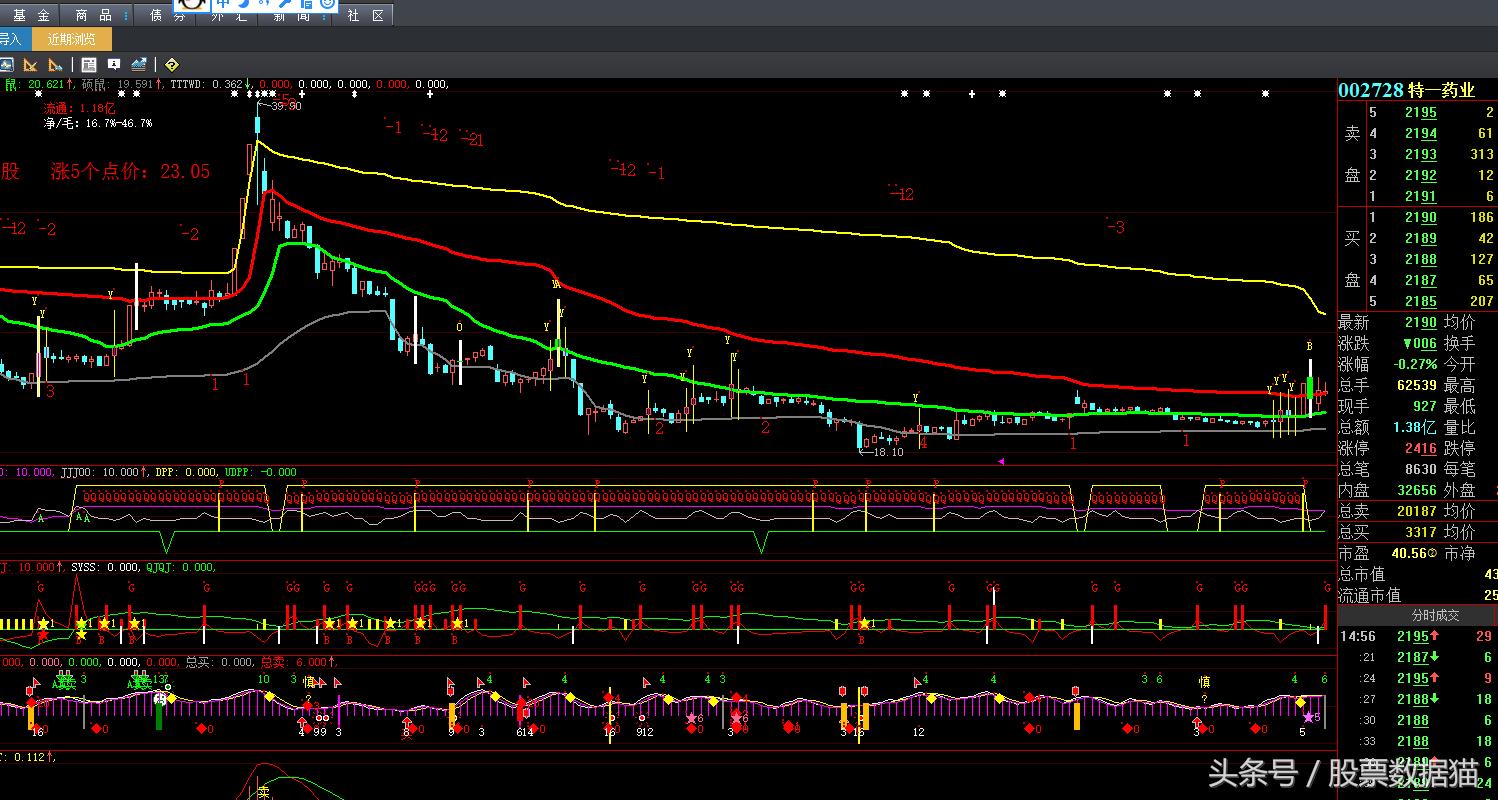Click the smiley face icon in floating bar
Viewport: 1498px width, 800px height.
pos(327,4)
